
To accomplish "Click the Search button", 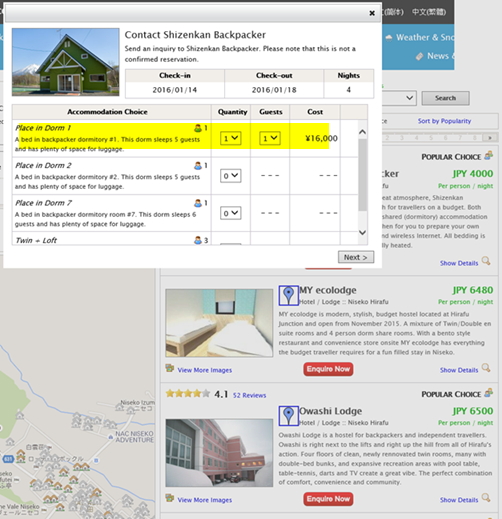I will (445, 98).
